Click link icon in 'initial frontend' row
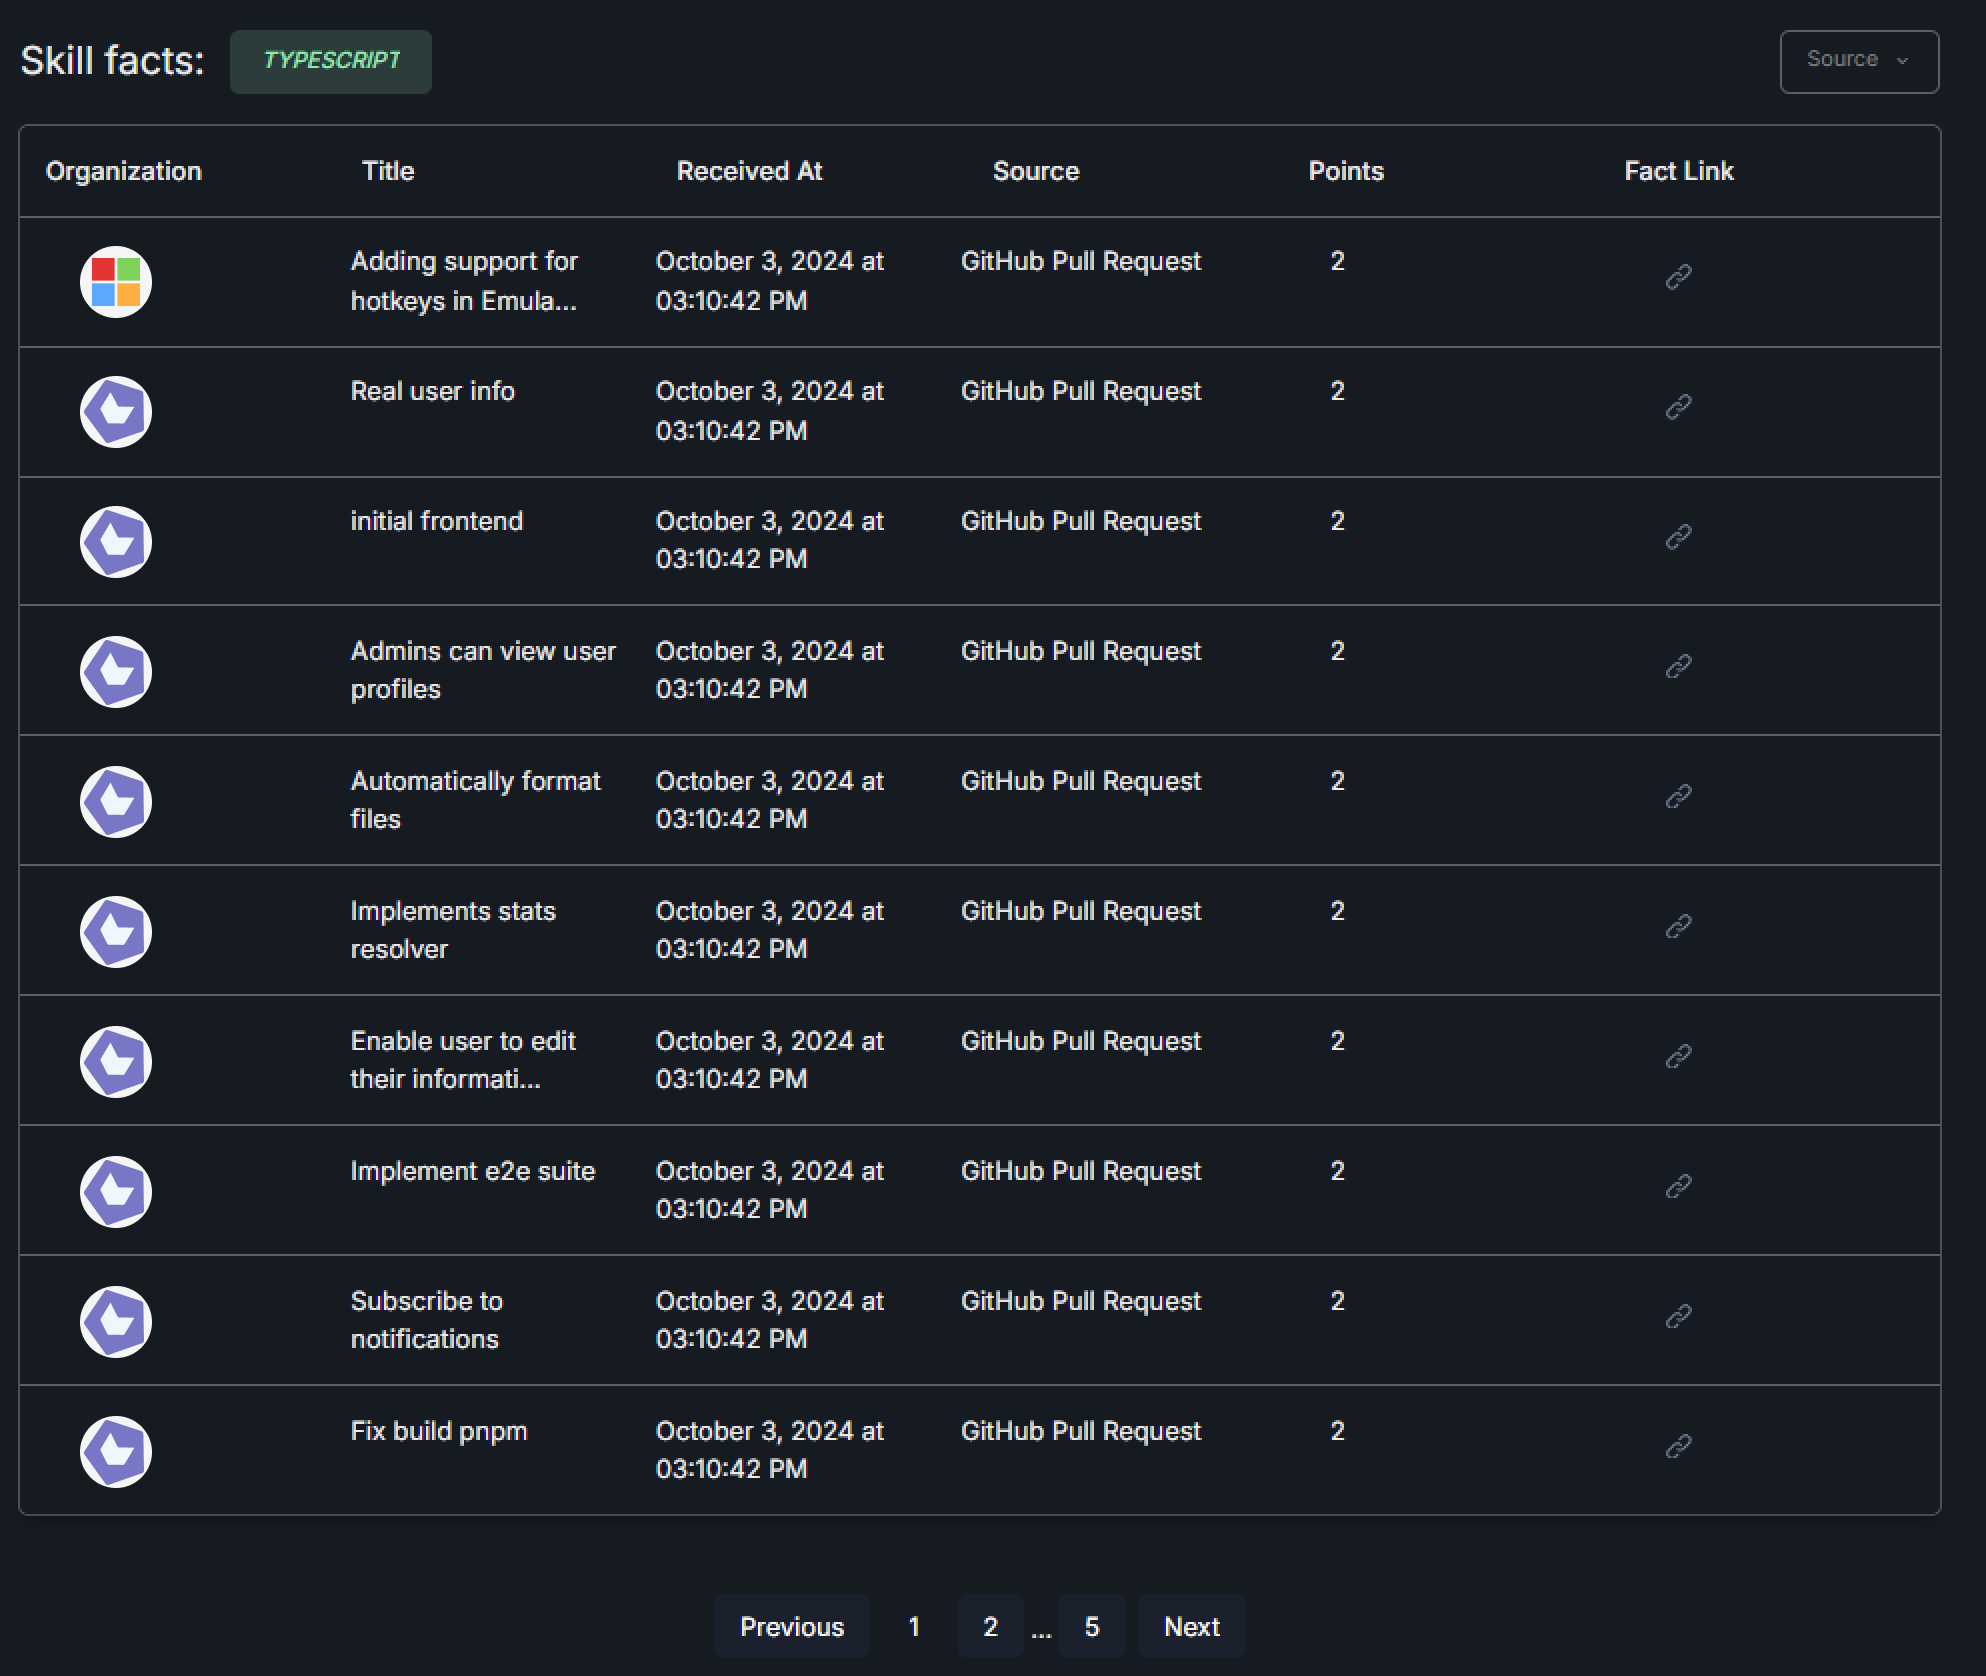1986x1676 pixels. coord(1678,537)
